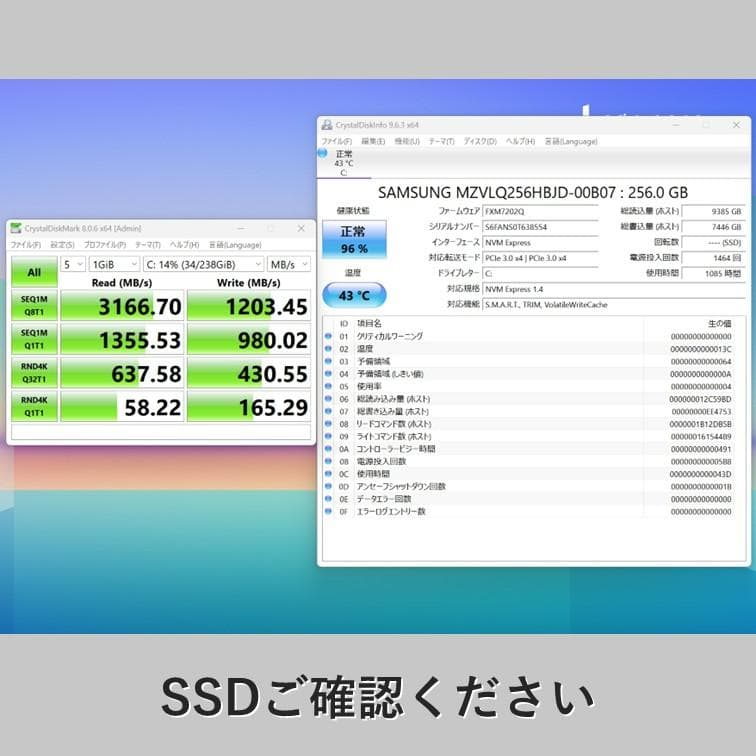The width and height of the screenshot is (756, 756).
Task: Click status orb of row 09 ライトコマンド数
Action: 328,436
